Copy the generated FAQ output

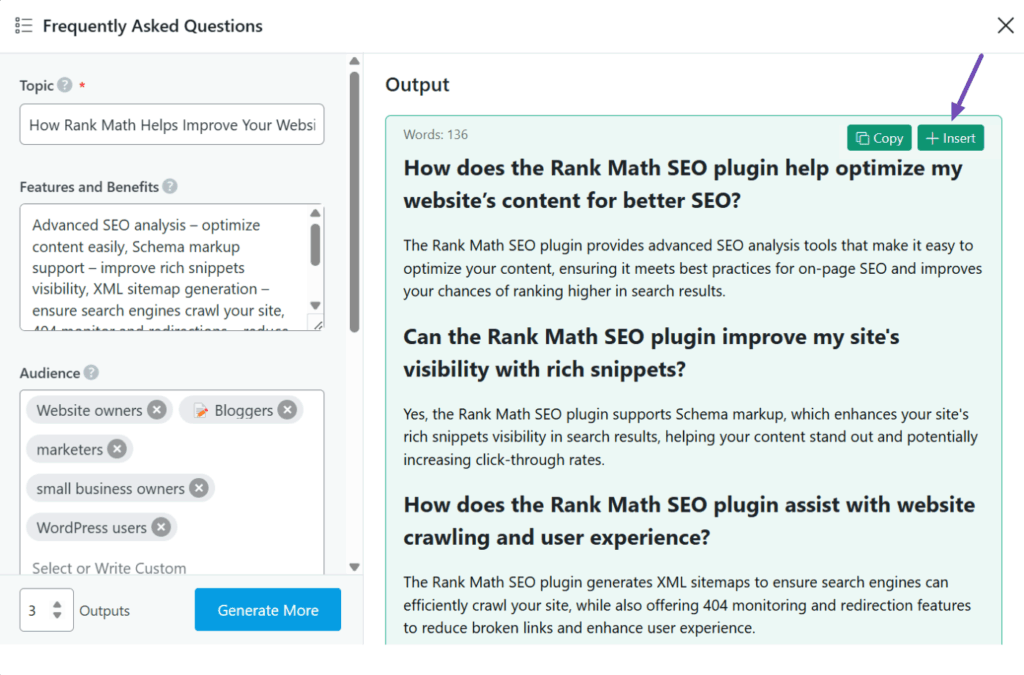click(x=878, y=137)
